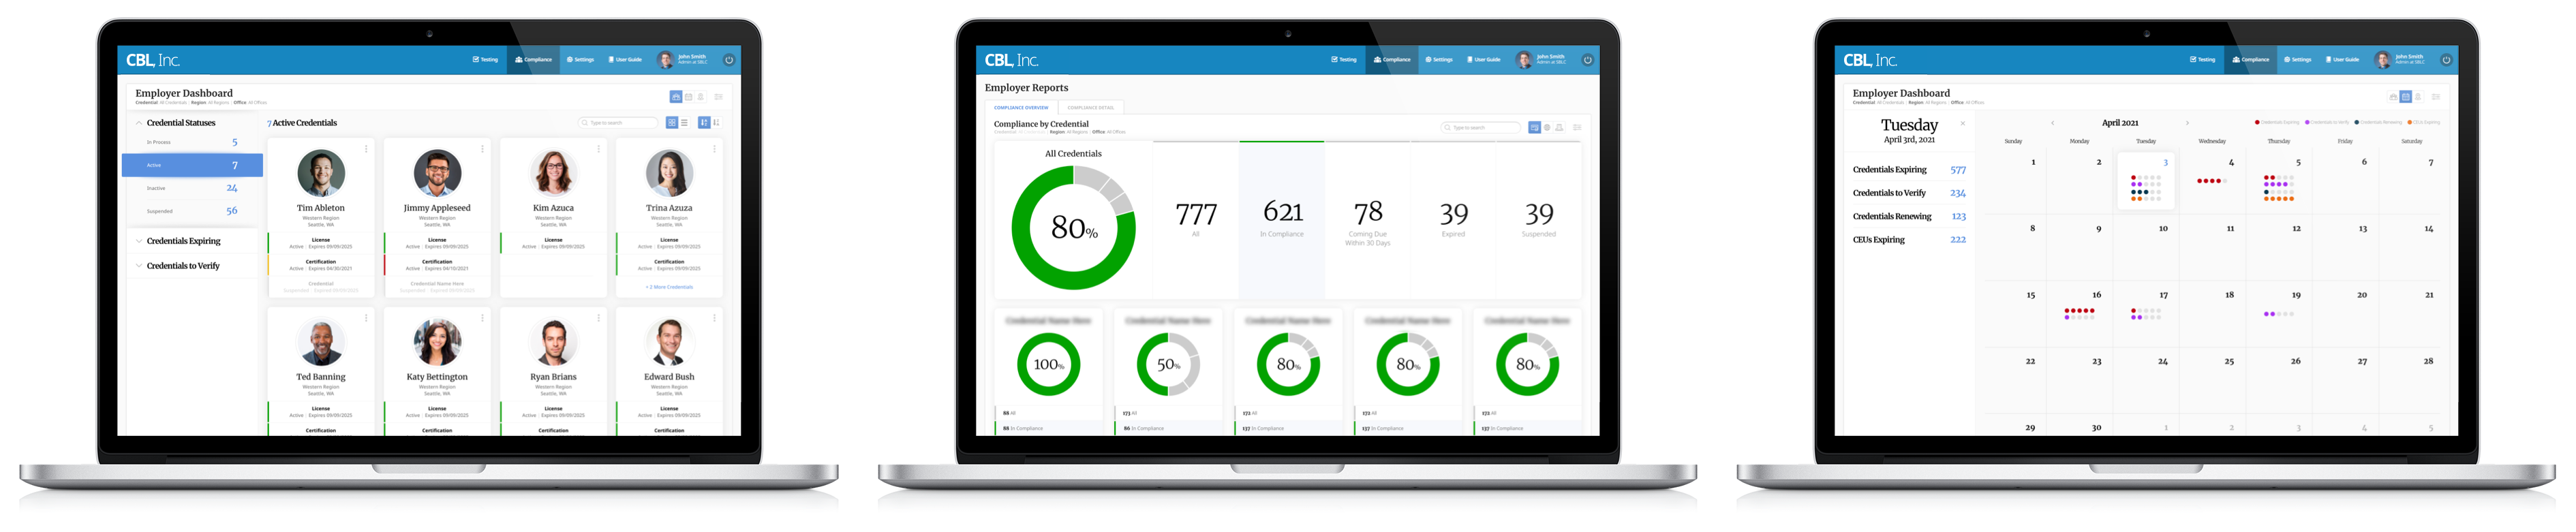Select calendar dashboard view on left laptop

[688, 97]
